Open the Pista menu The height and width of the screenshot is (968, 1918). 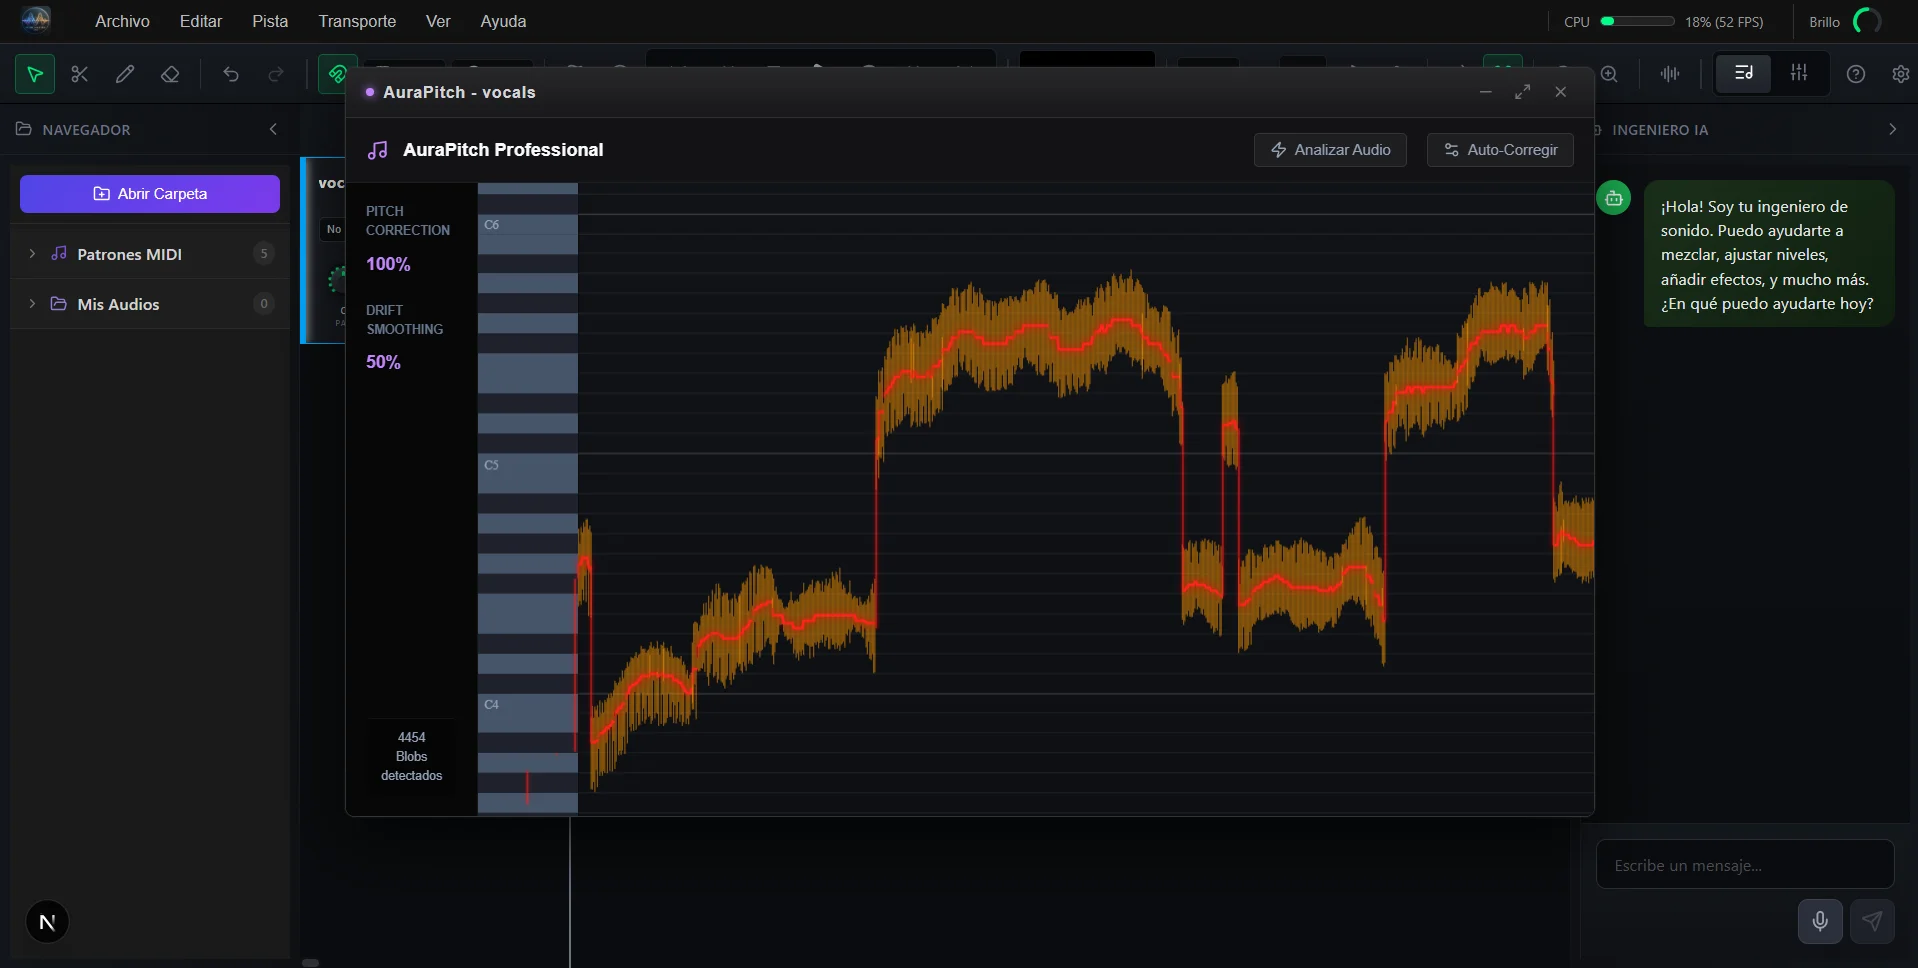pyautogui.click(x=270, y=21)
